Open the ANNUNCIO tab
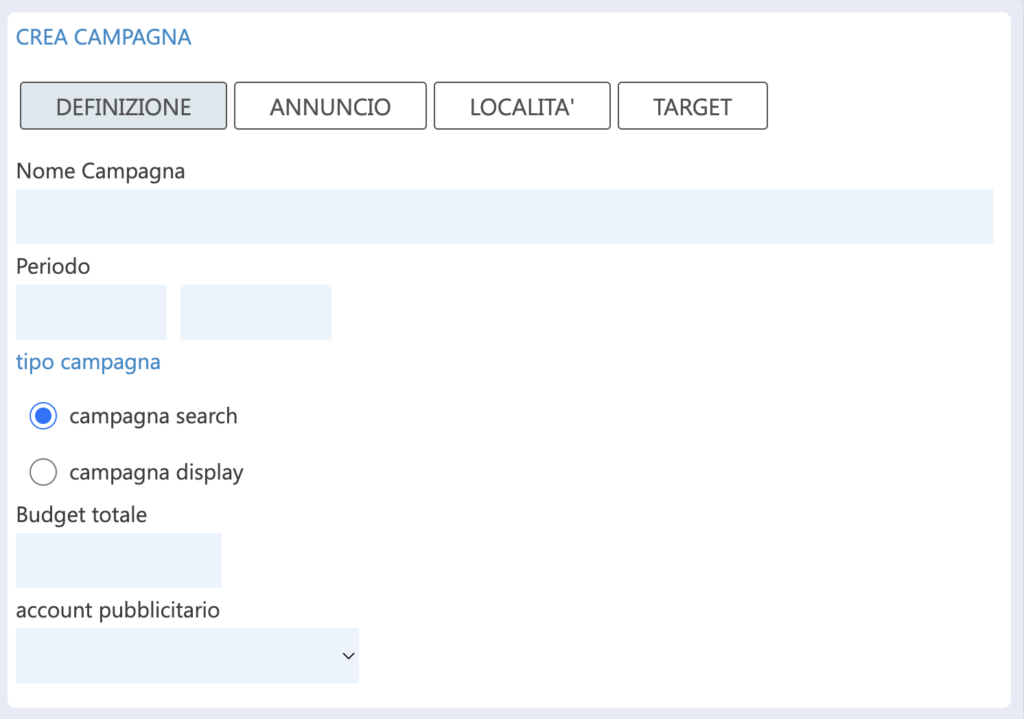This screenshot has height=719, width=1024. [x=330, y=106]
